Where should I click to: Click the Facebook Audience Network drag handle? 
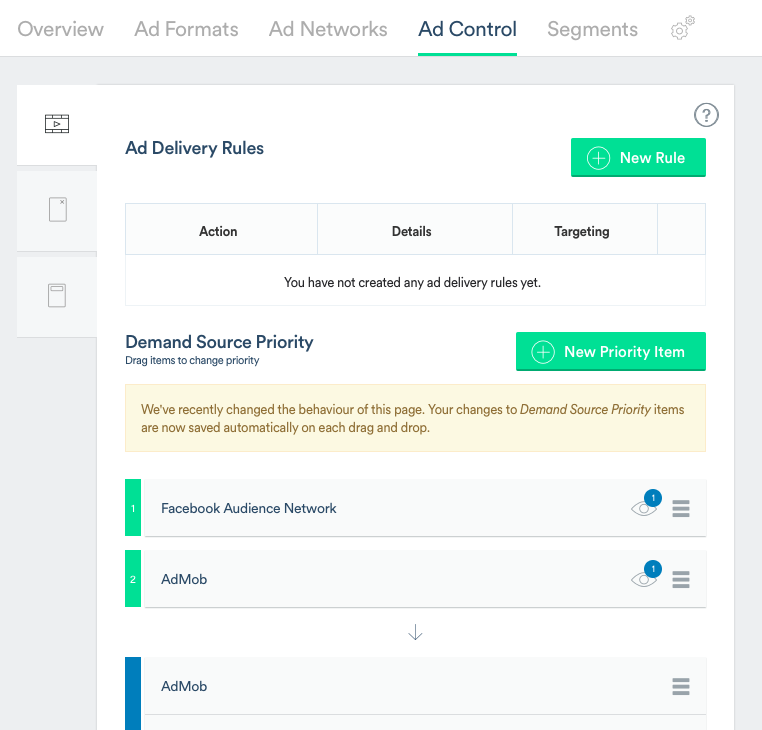point(681,509)
